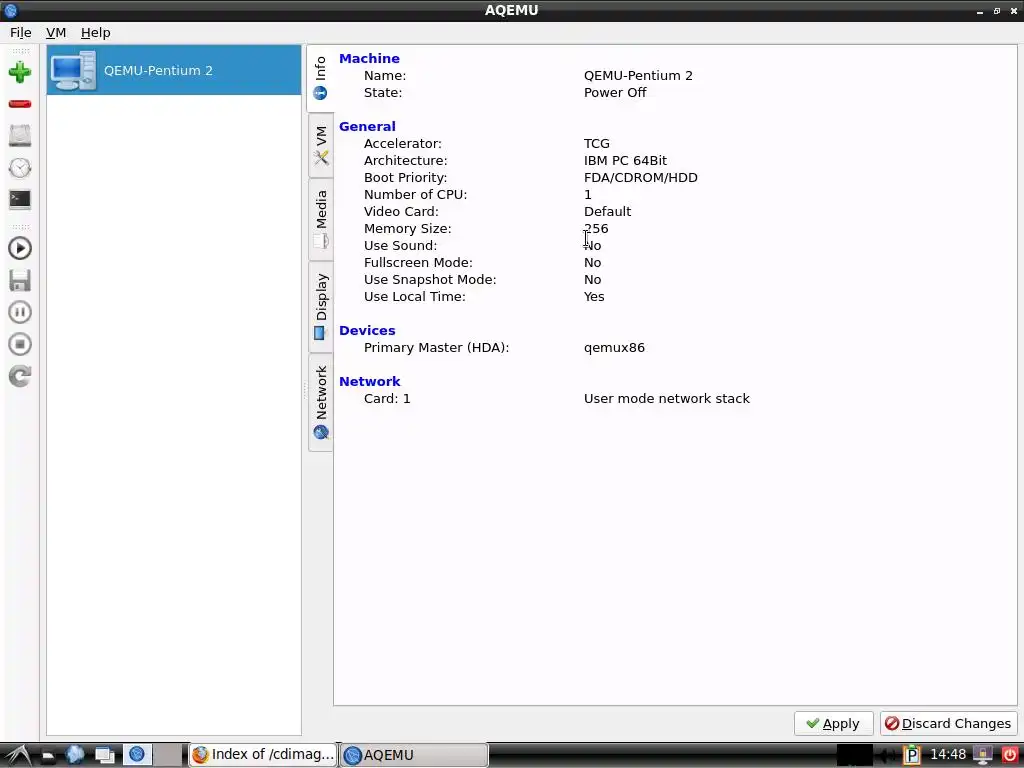The width and height of the screenshot is (1024, 768).
Task: Click the 14:48 clock in taskbar
Action: click(x=948, y=755)
